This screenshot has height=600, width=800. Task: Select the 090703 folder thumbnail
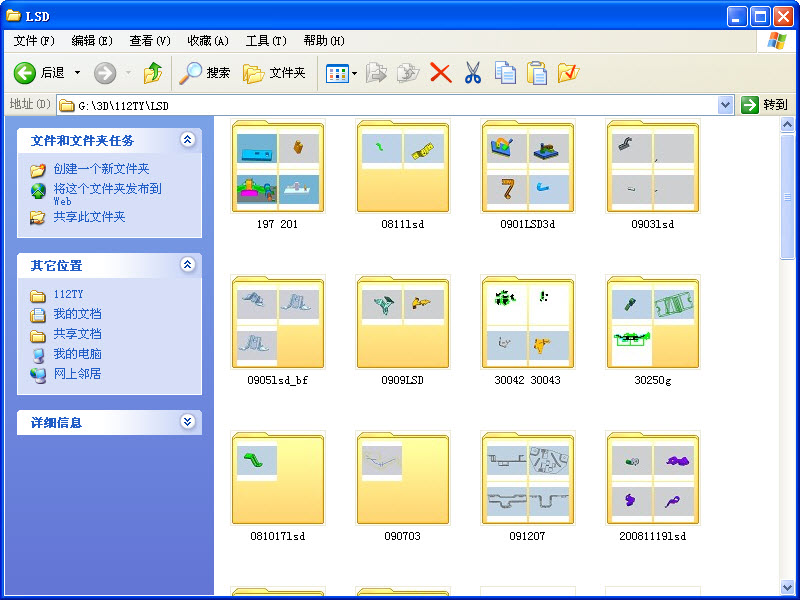[403, 479]
